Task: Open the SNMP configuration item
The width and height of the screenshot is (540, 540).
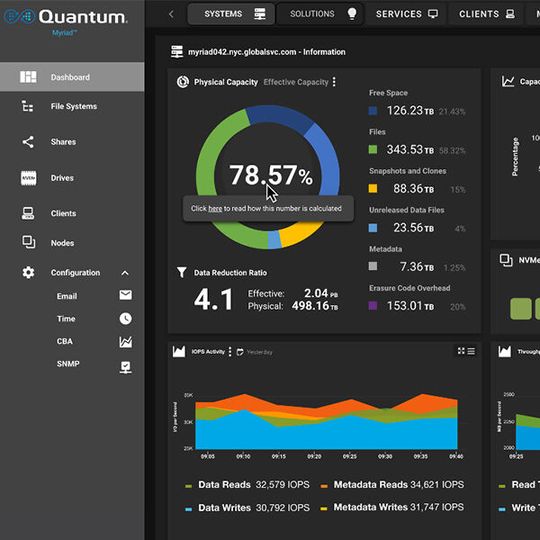Action: point(68,364)
